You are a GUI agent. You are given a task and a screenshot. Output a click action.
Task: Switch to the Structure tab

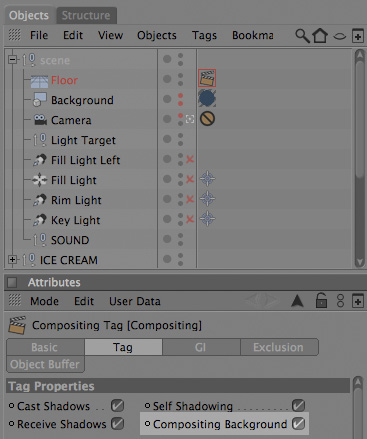[x=86, y=16]
